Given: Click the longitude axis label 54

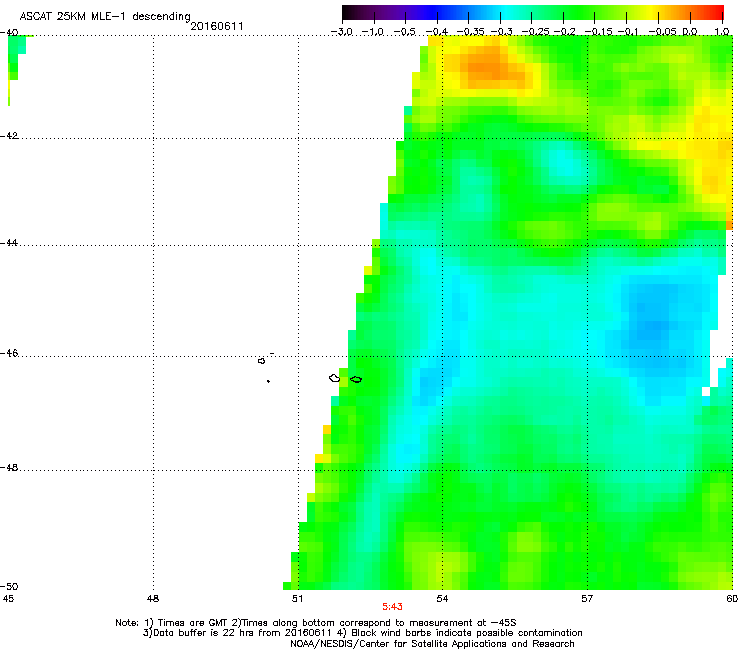Looking at the screenshot, I should [442, 599].
